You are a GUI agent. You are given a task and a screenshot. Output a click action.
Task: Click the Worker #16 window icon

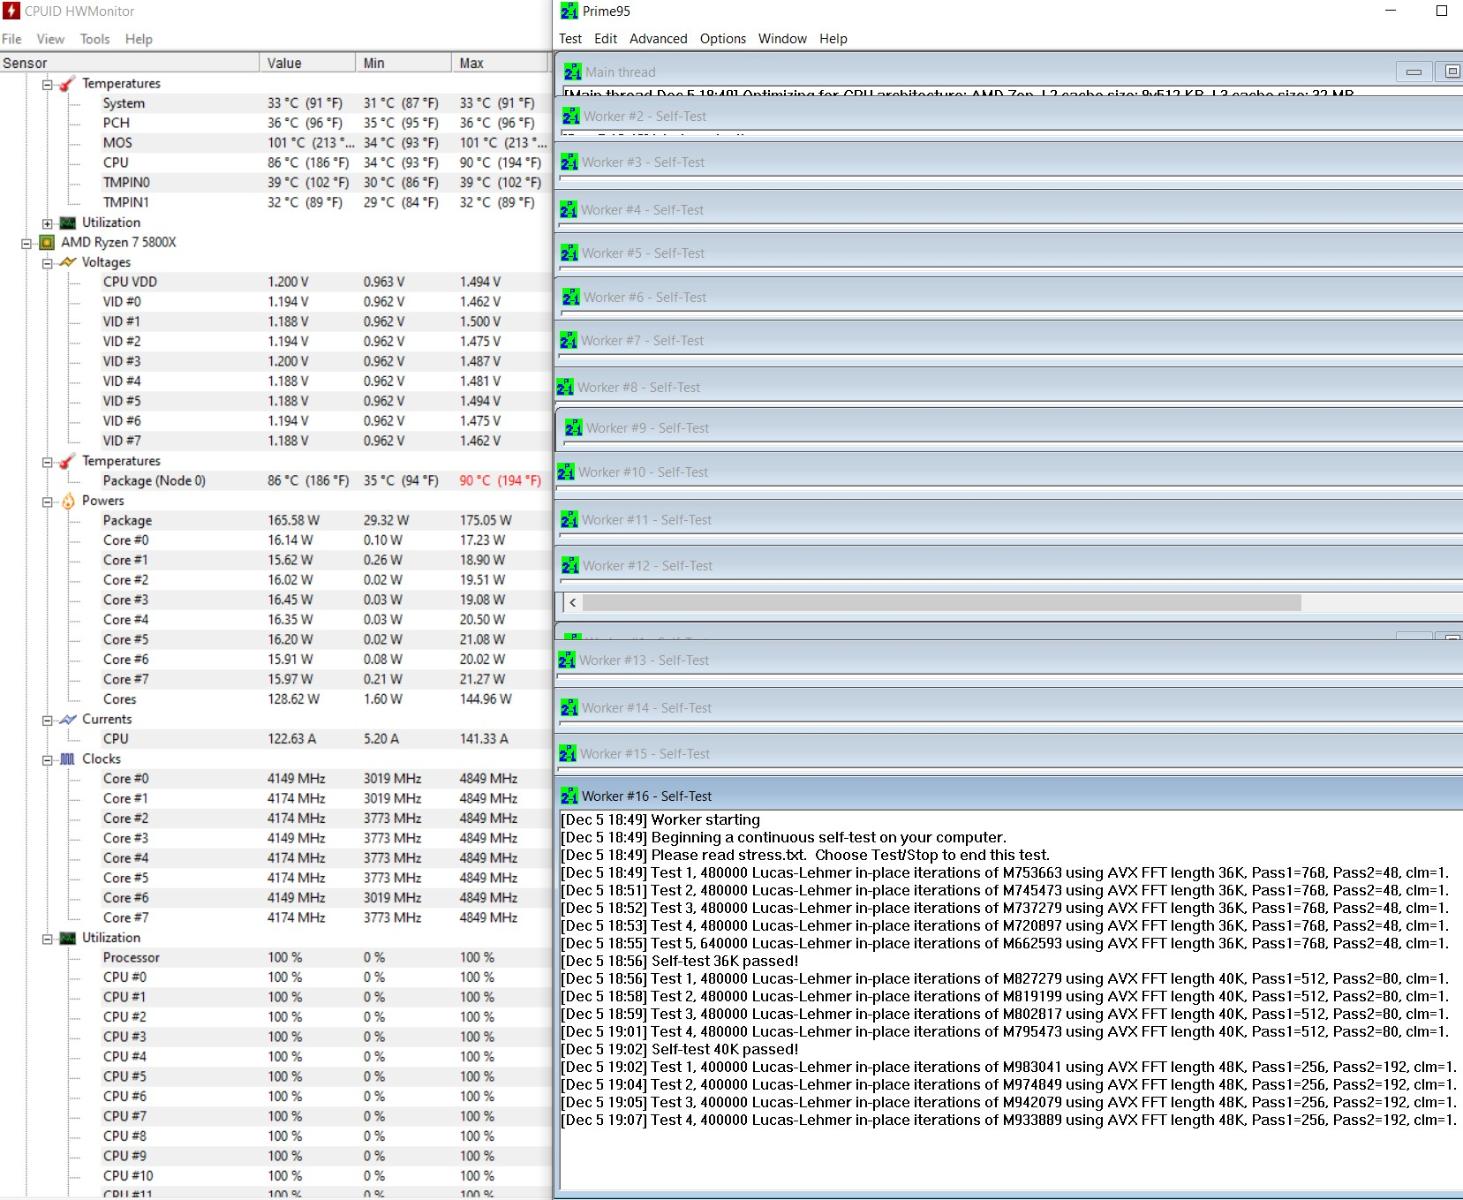569,796
